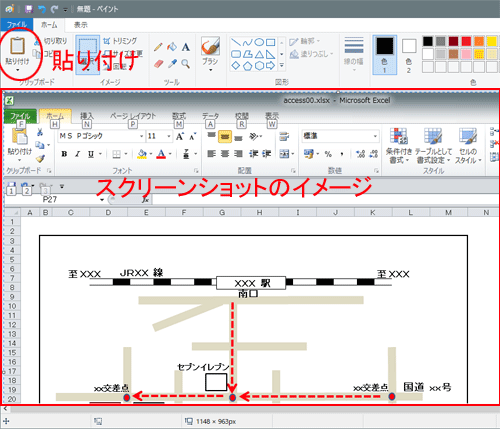This screenshot has height=429, width=500.
Task: Choose the triangle shape
Action: [259, 54]
